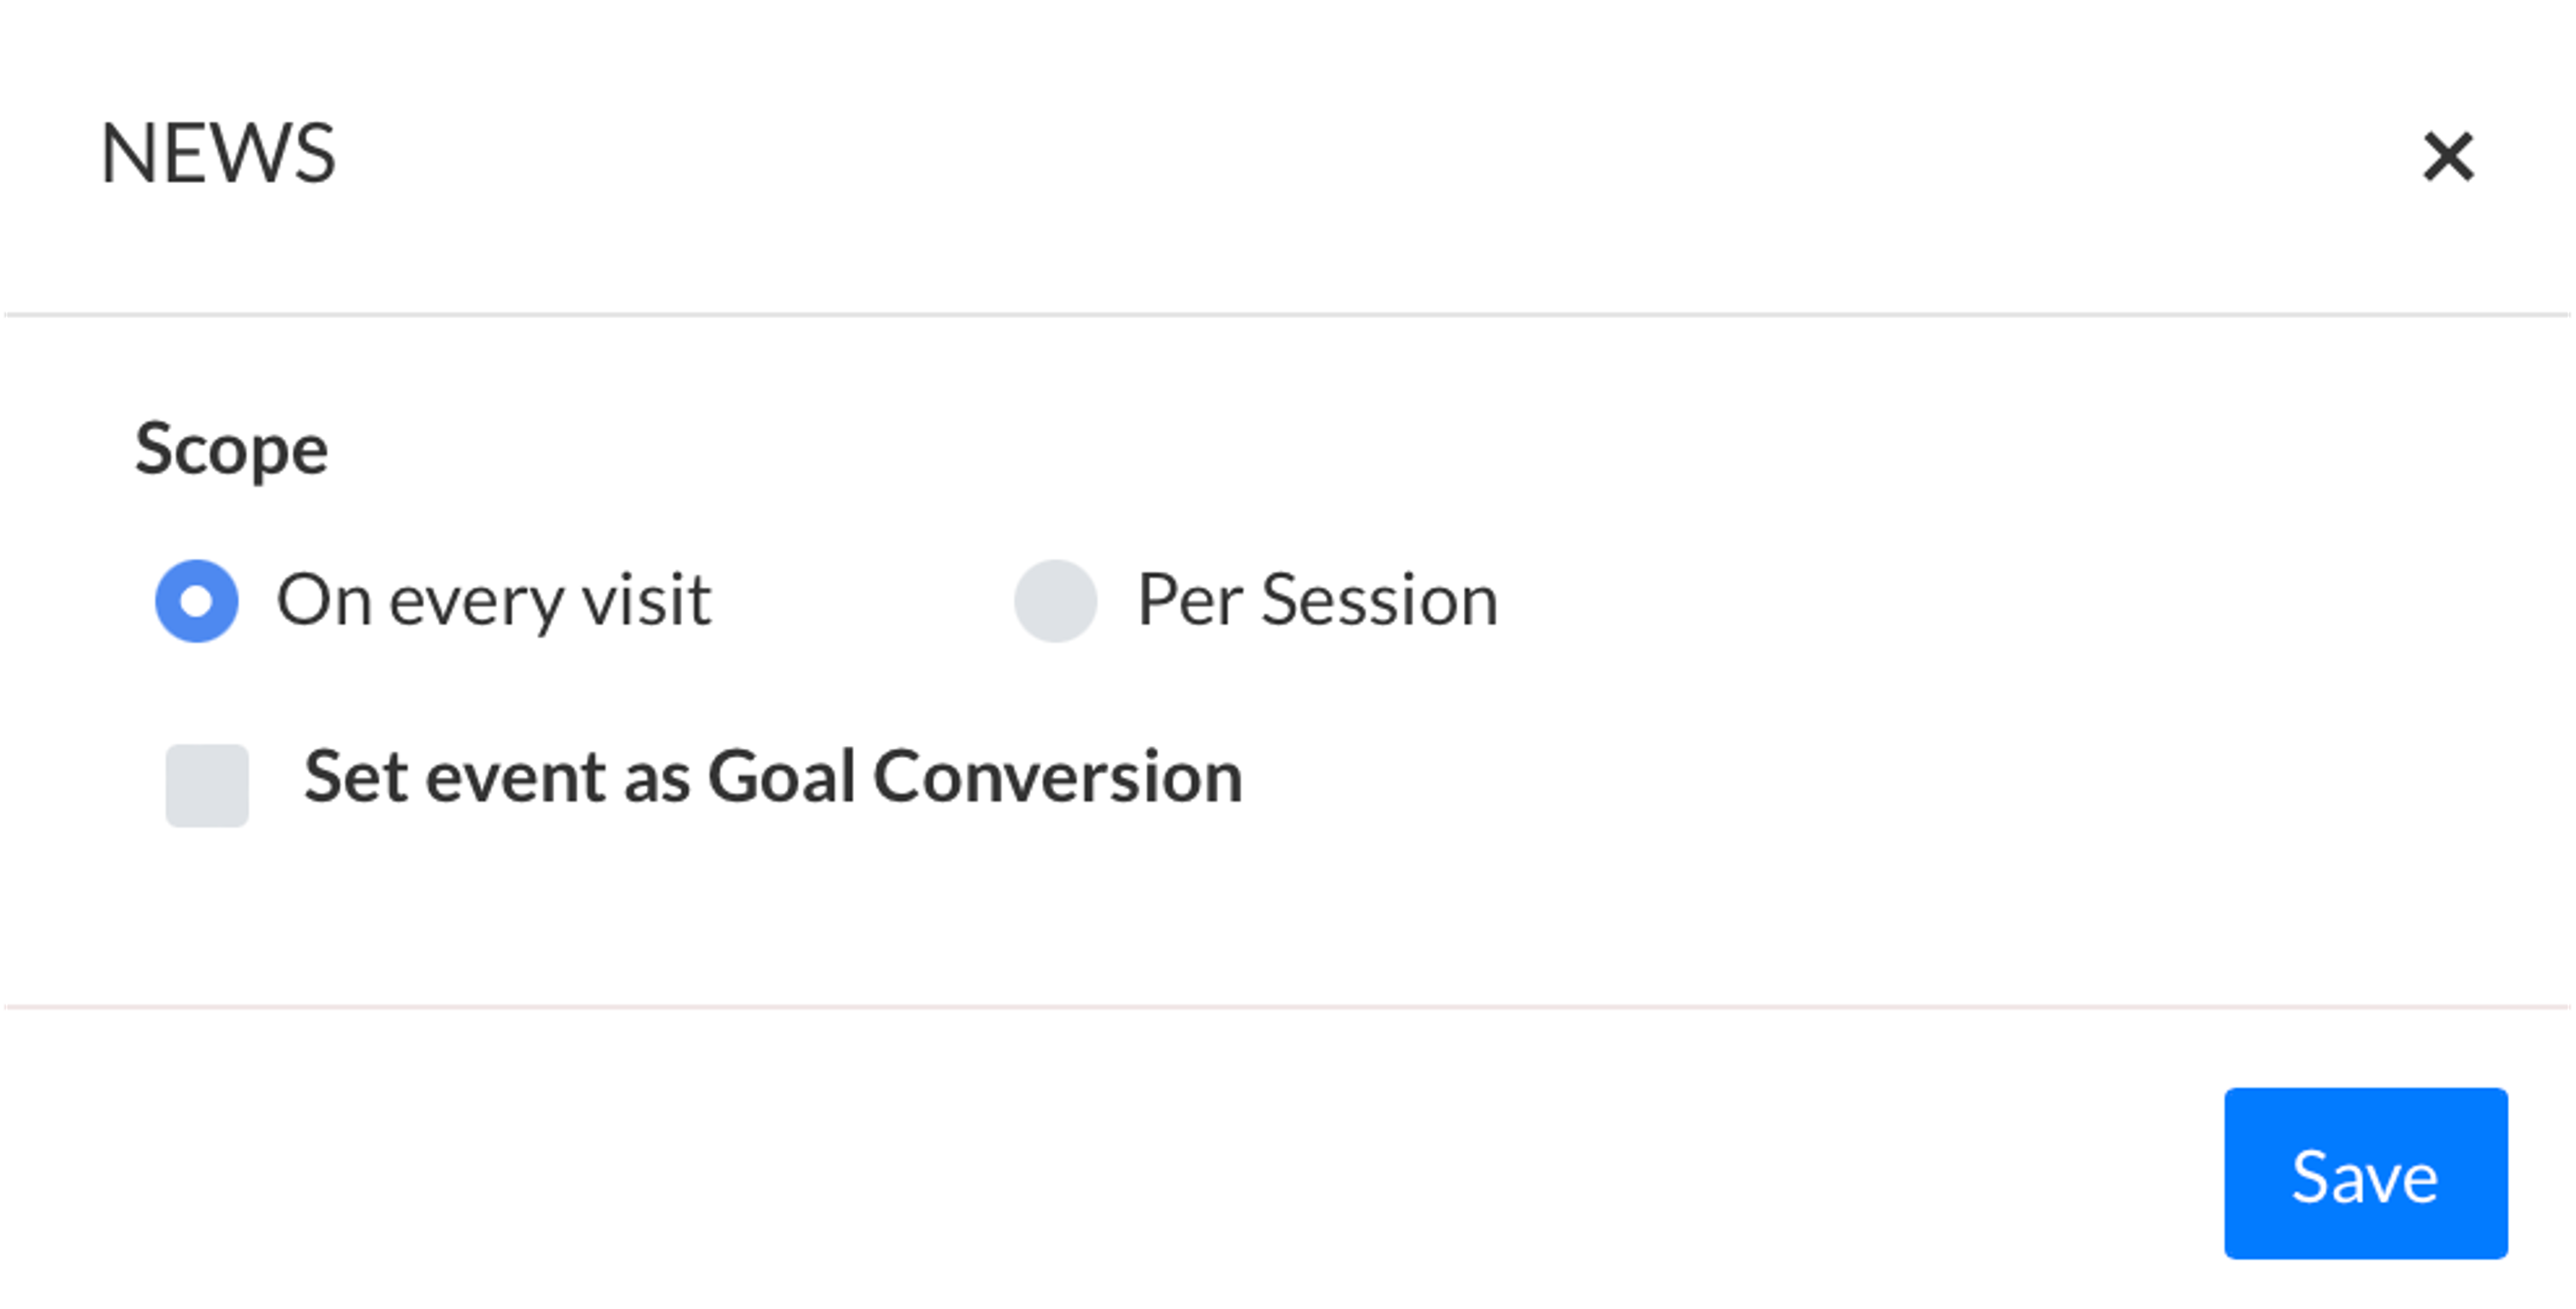Choose the "Per Session" radio button
This screenshot has height=1309, width=2576.
[x=1055, y=601]
